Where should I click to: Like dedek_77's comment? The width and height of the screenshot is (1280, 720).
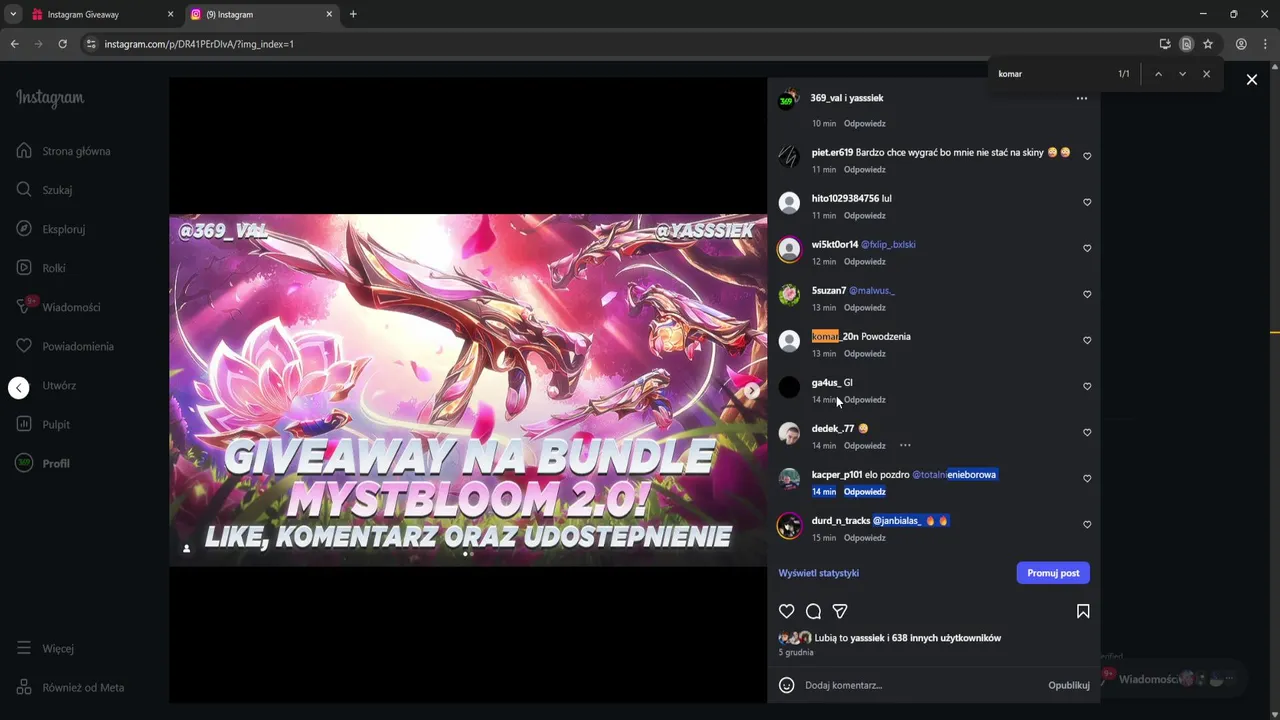coord(1087,432)
